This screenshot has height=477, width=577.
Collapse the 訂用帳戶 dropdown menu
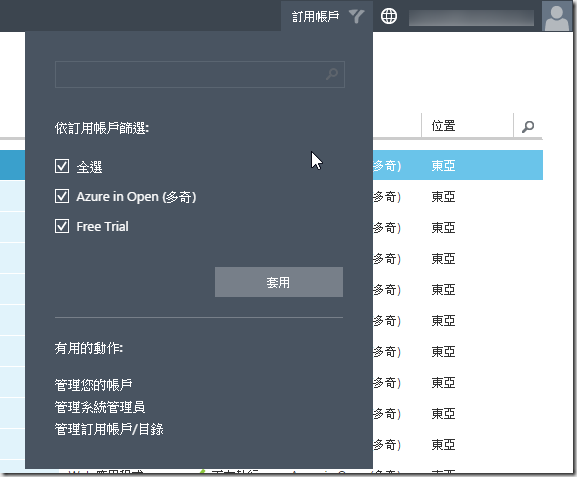tap(327, 16)
